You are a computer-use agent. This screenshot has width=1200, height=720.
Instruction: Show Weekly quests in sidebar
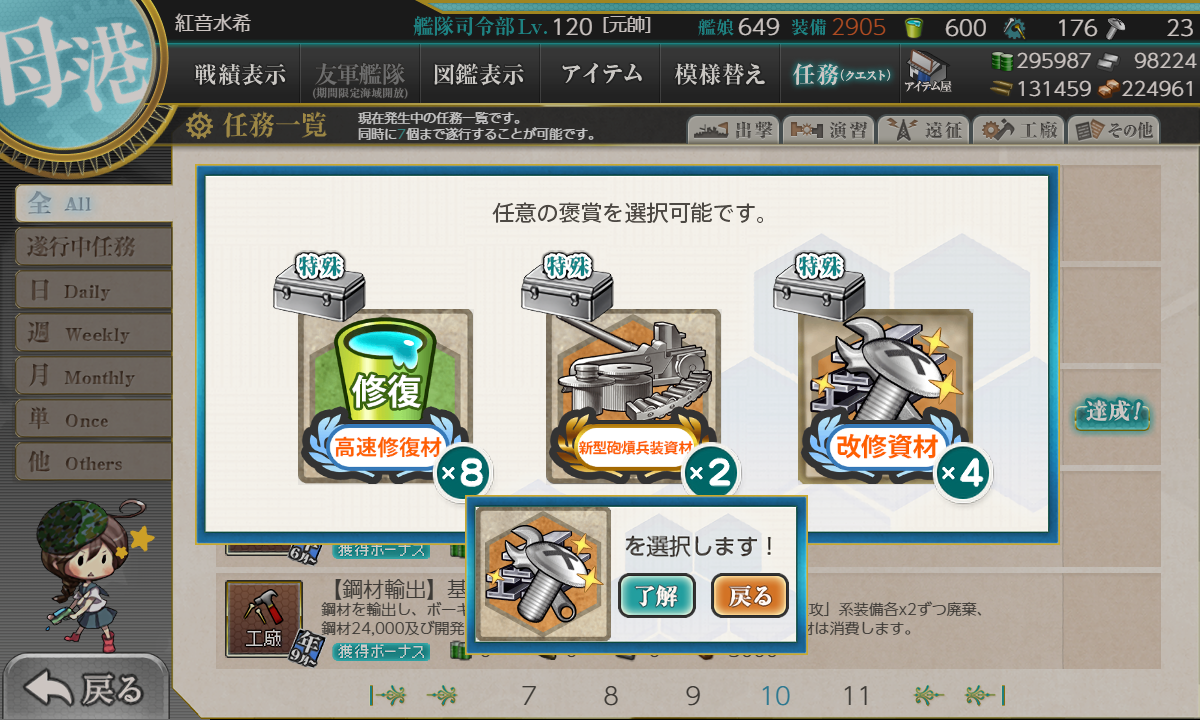[93, 334]
